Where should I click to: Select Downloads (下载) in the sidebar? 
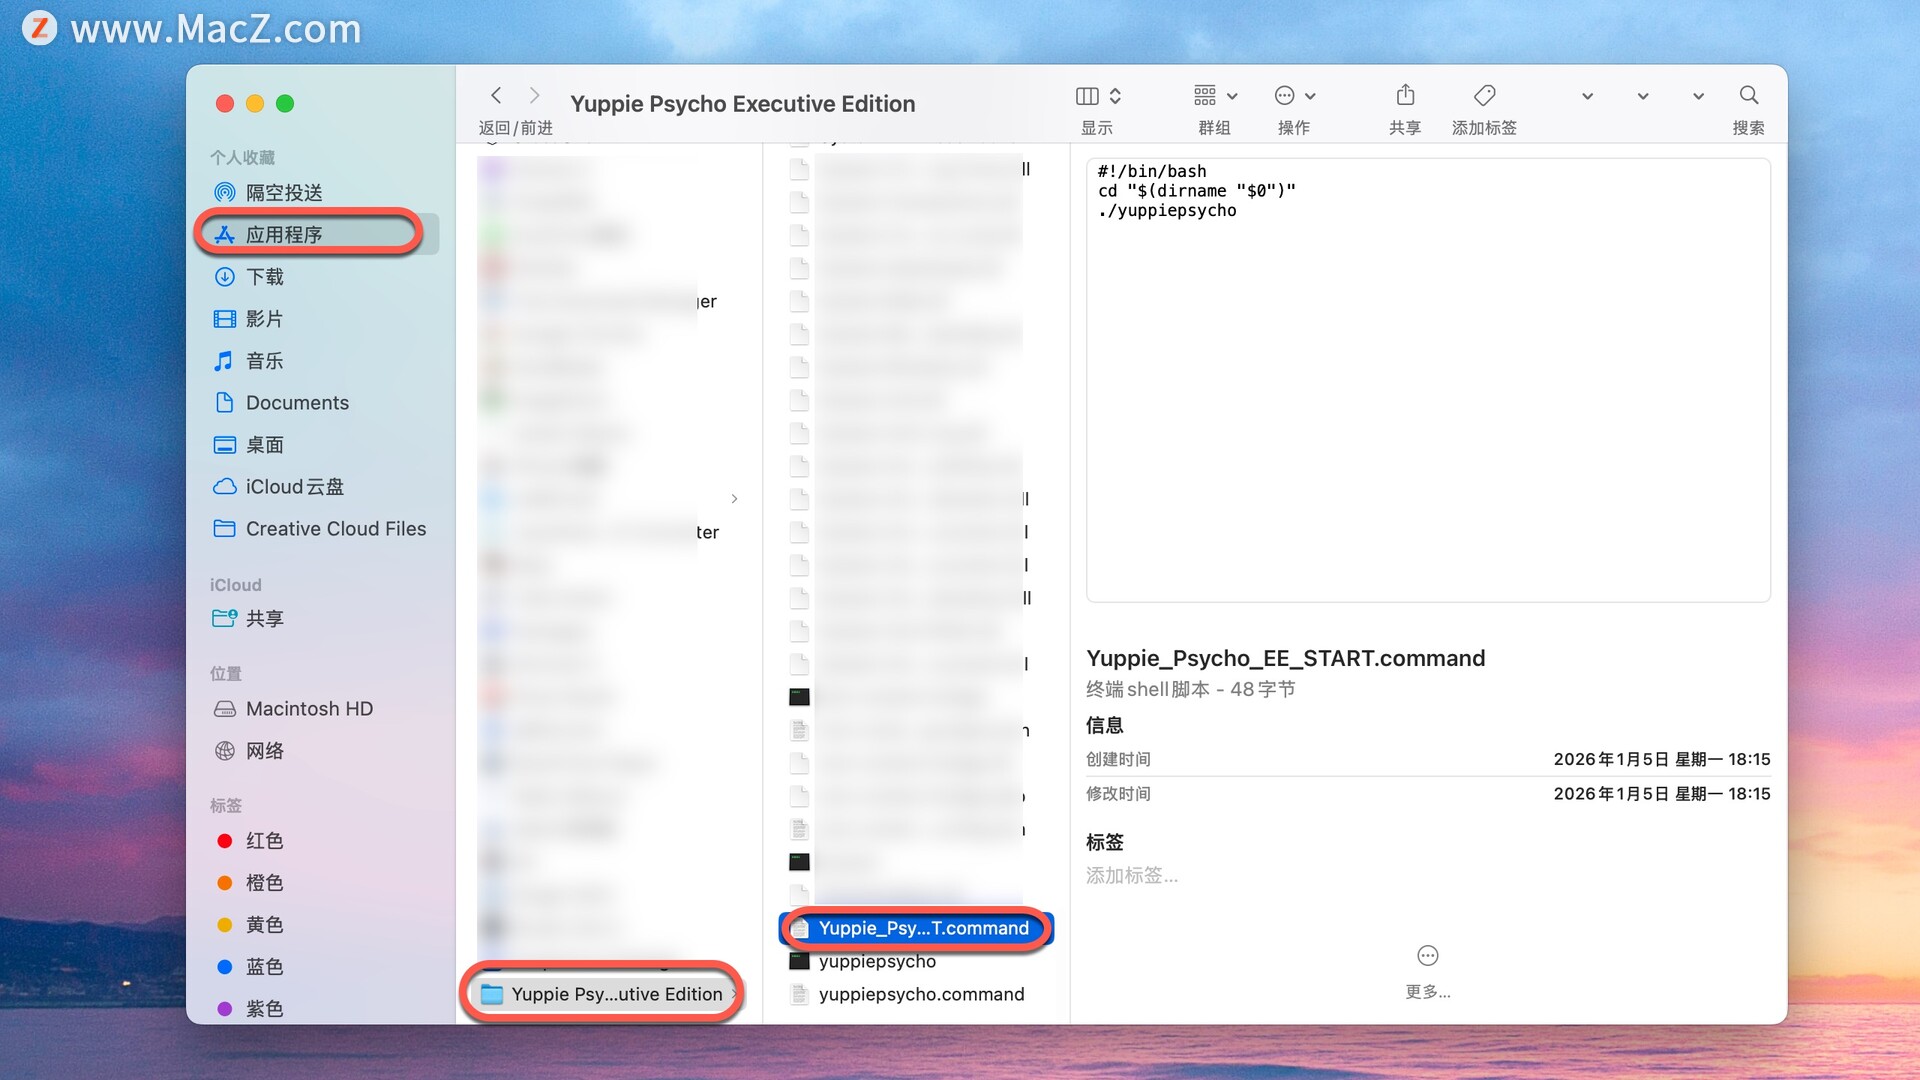click(x=264, y=276)
